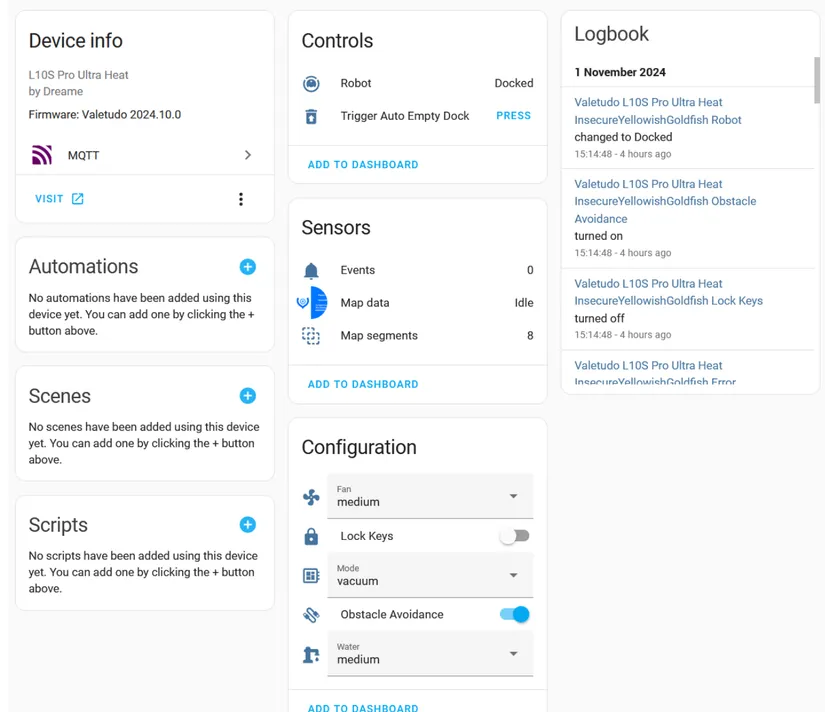Click the 1 November 2024 logbook date

[620, 72]
